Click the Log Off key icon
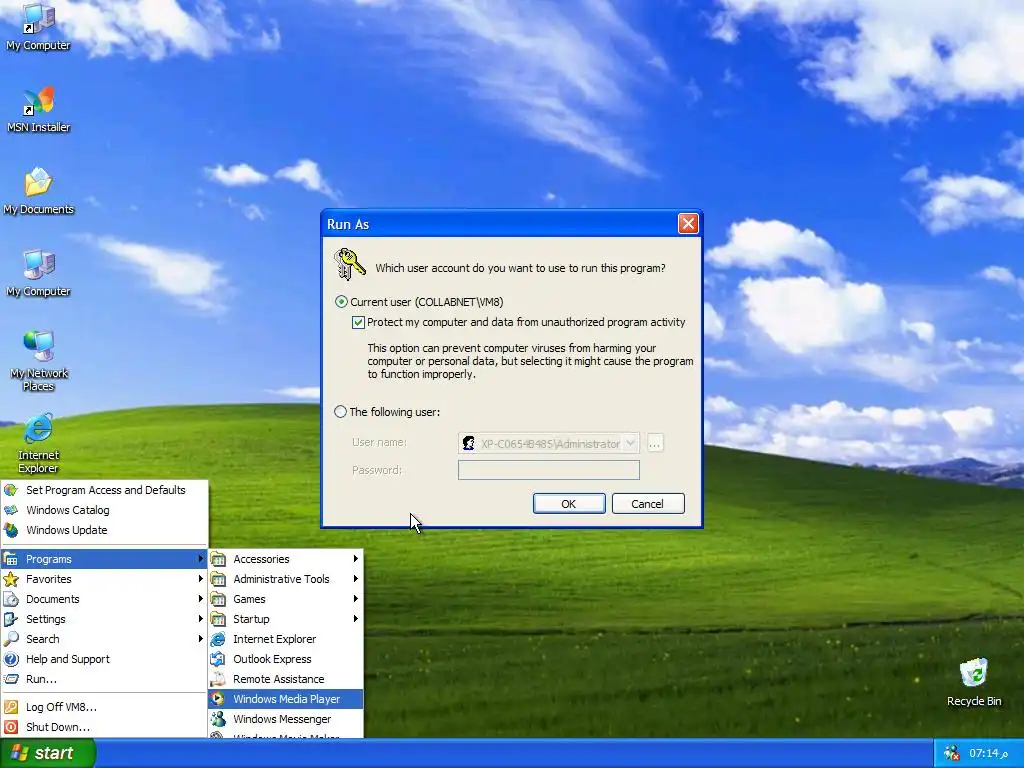The width and height of the screenshot is (1024, 768). point(10,707)
